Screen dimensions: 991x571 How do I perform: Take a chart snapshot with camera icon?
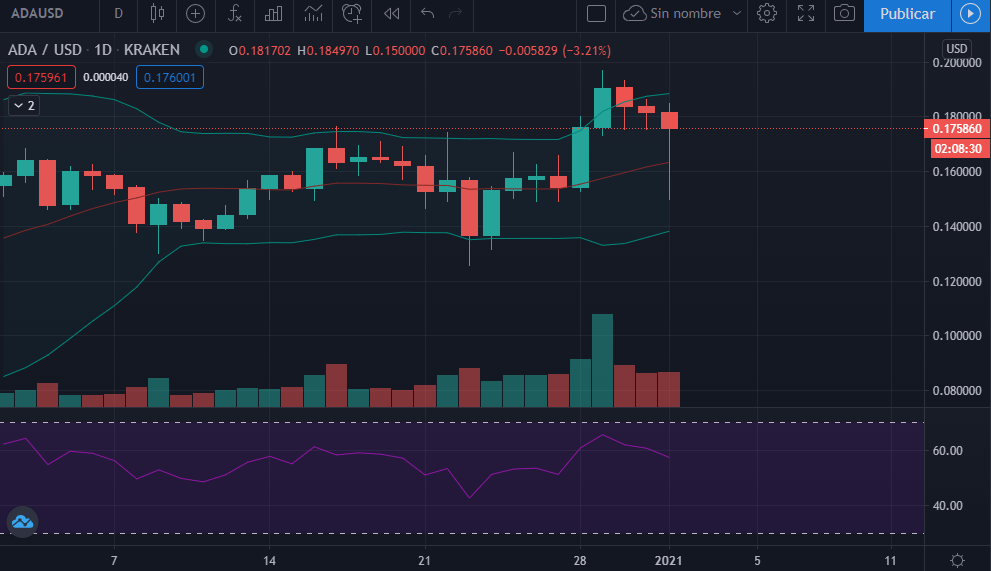(844, 13)
